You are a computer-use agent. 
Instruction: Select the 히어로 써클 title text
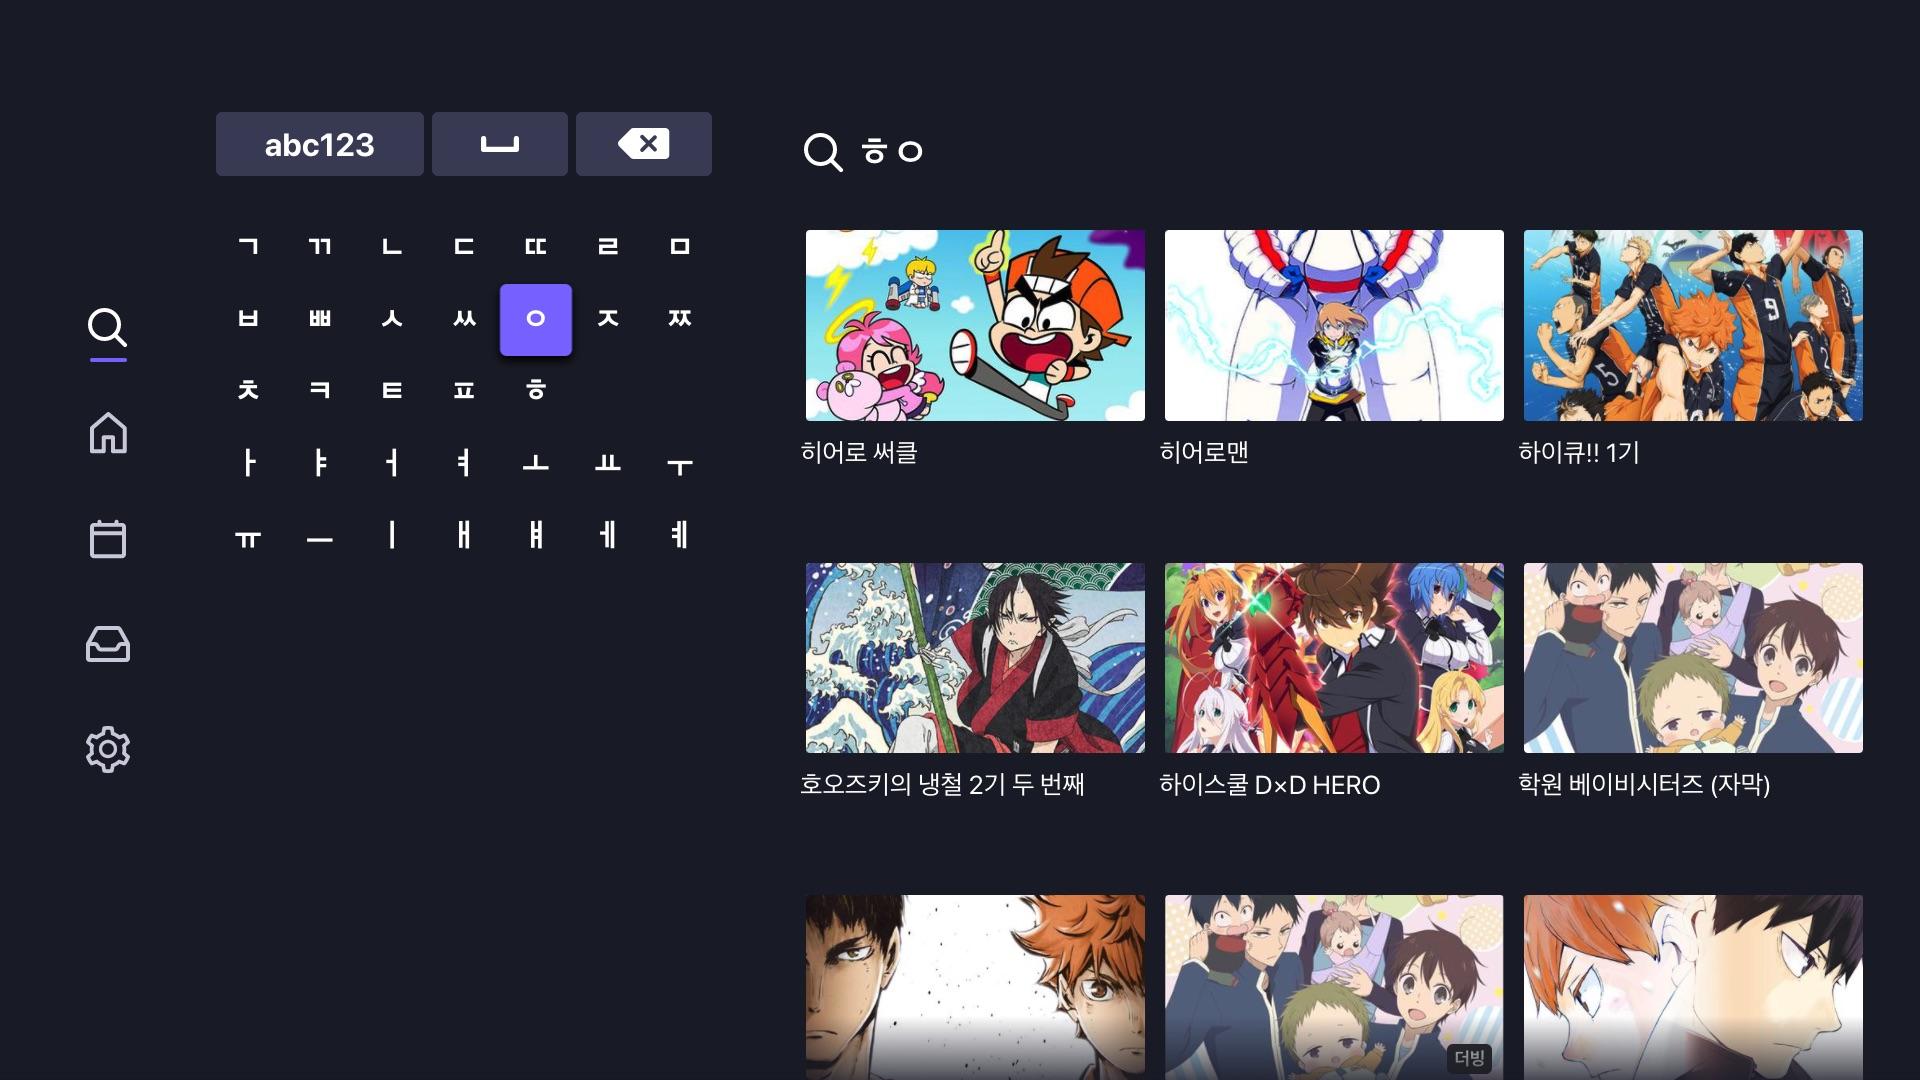point(859,452)
